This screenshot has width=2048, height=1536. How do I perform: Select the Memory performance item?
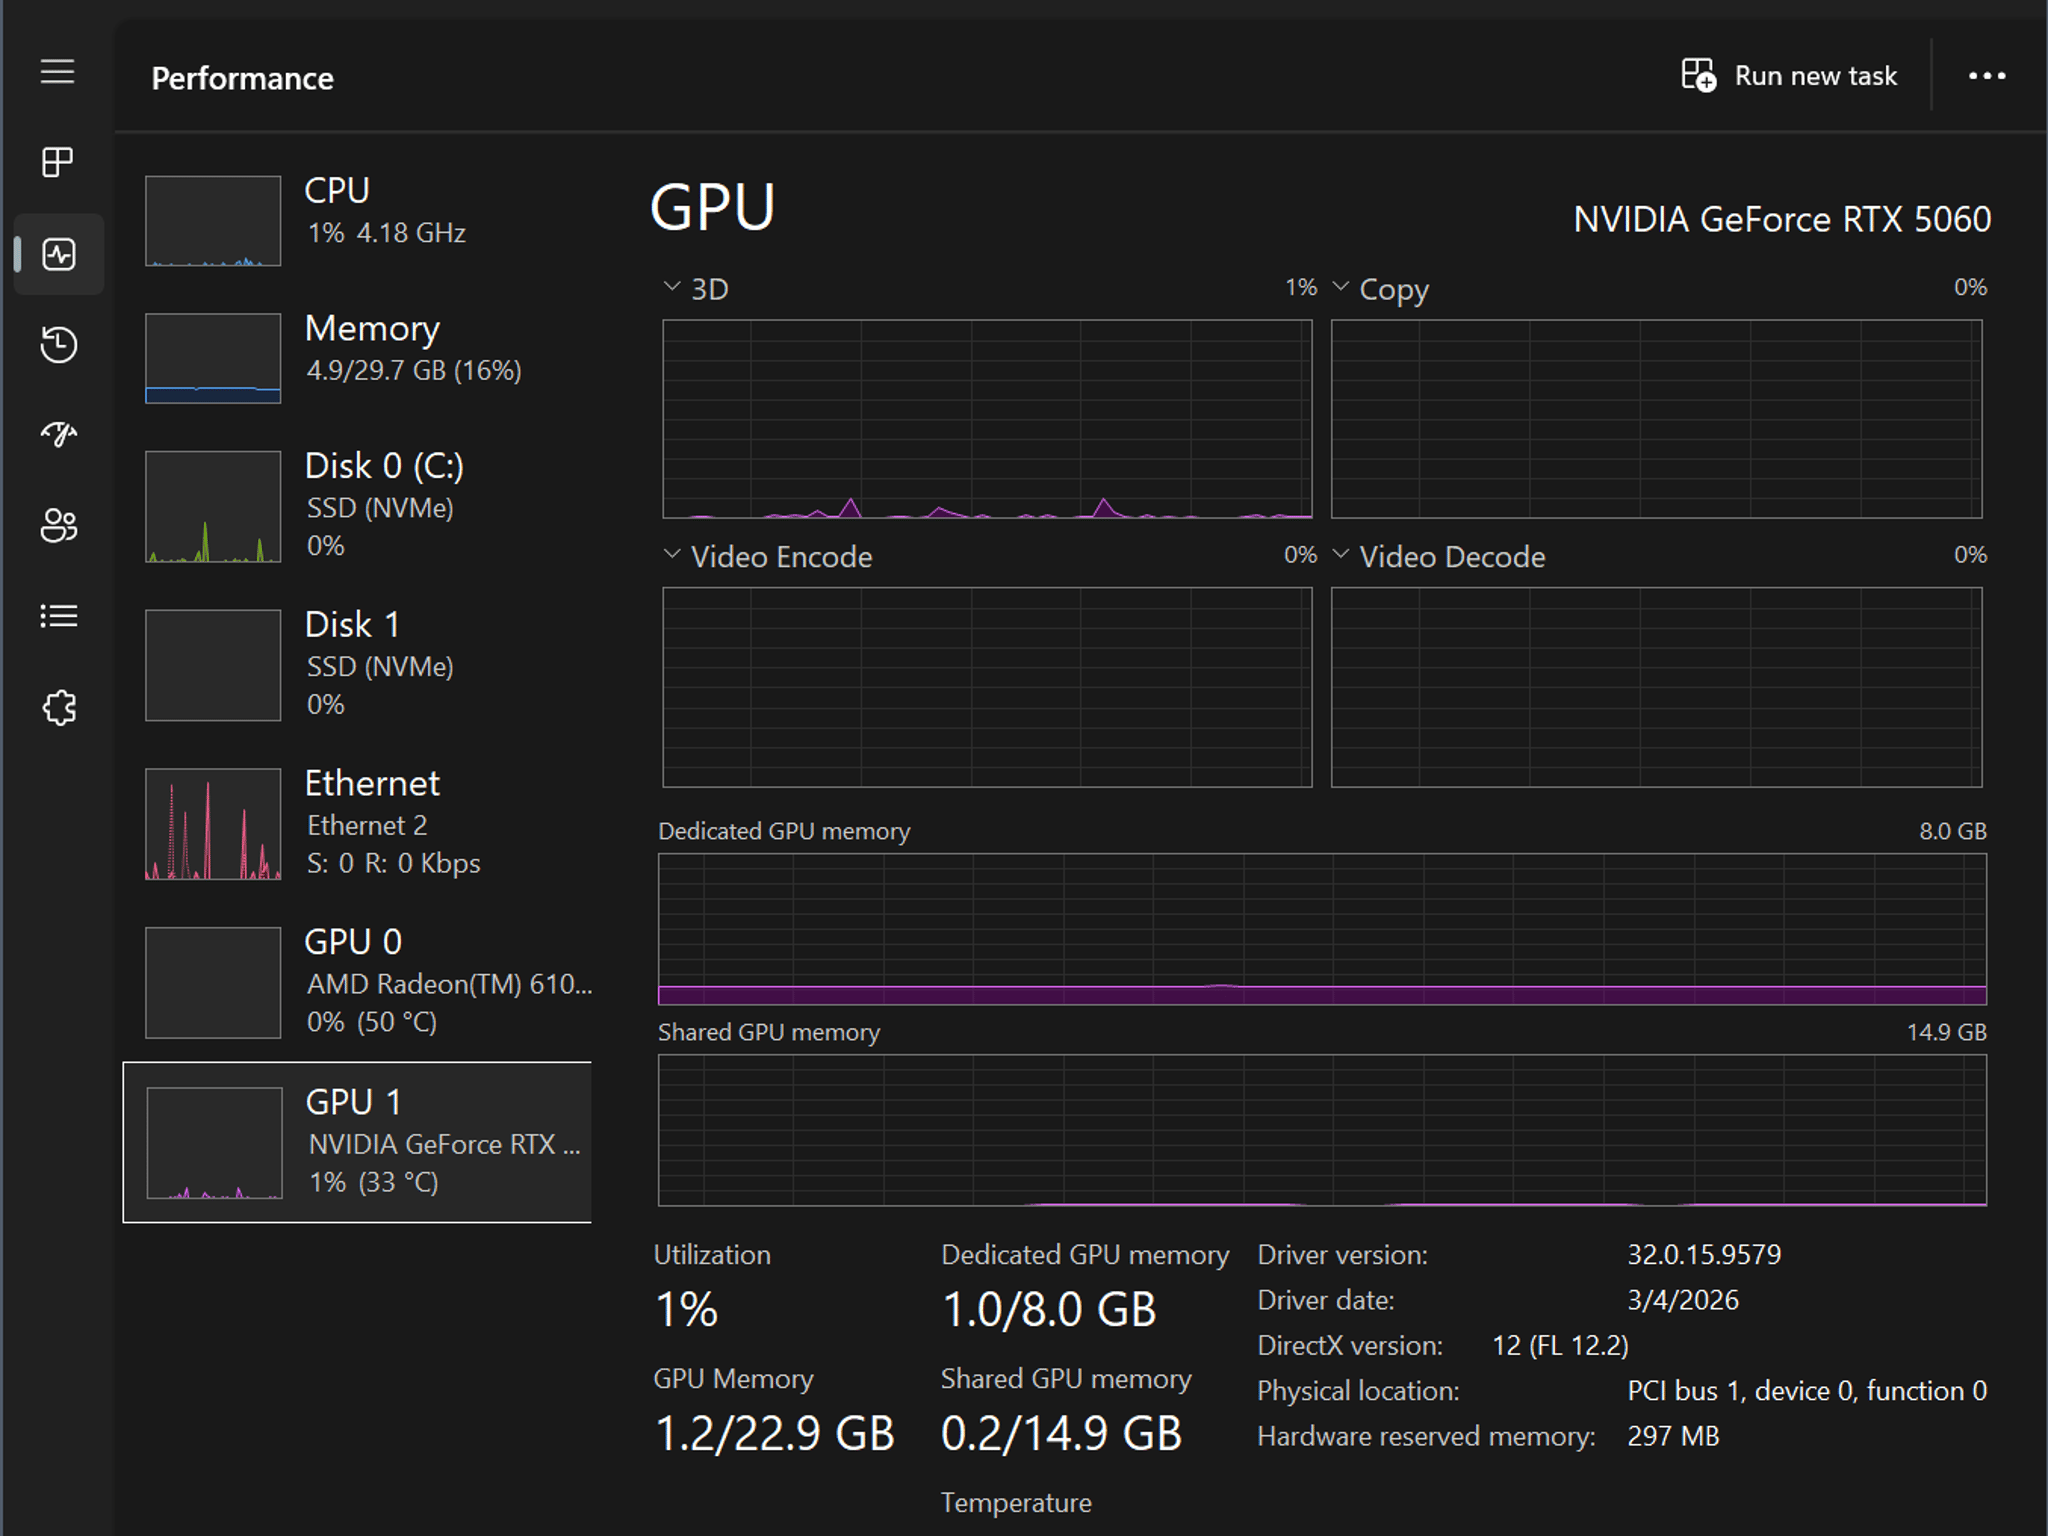[x=357, y=357]
